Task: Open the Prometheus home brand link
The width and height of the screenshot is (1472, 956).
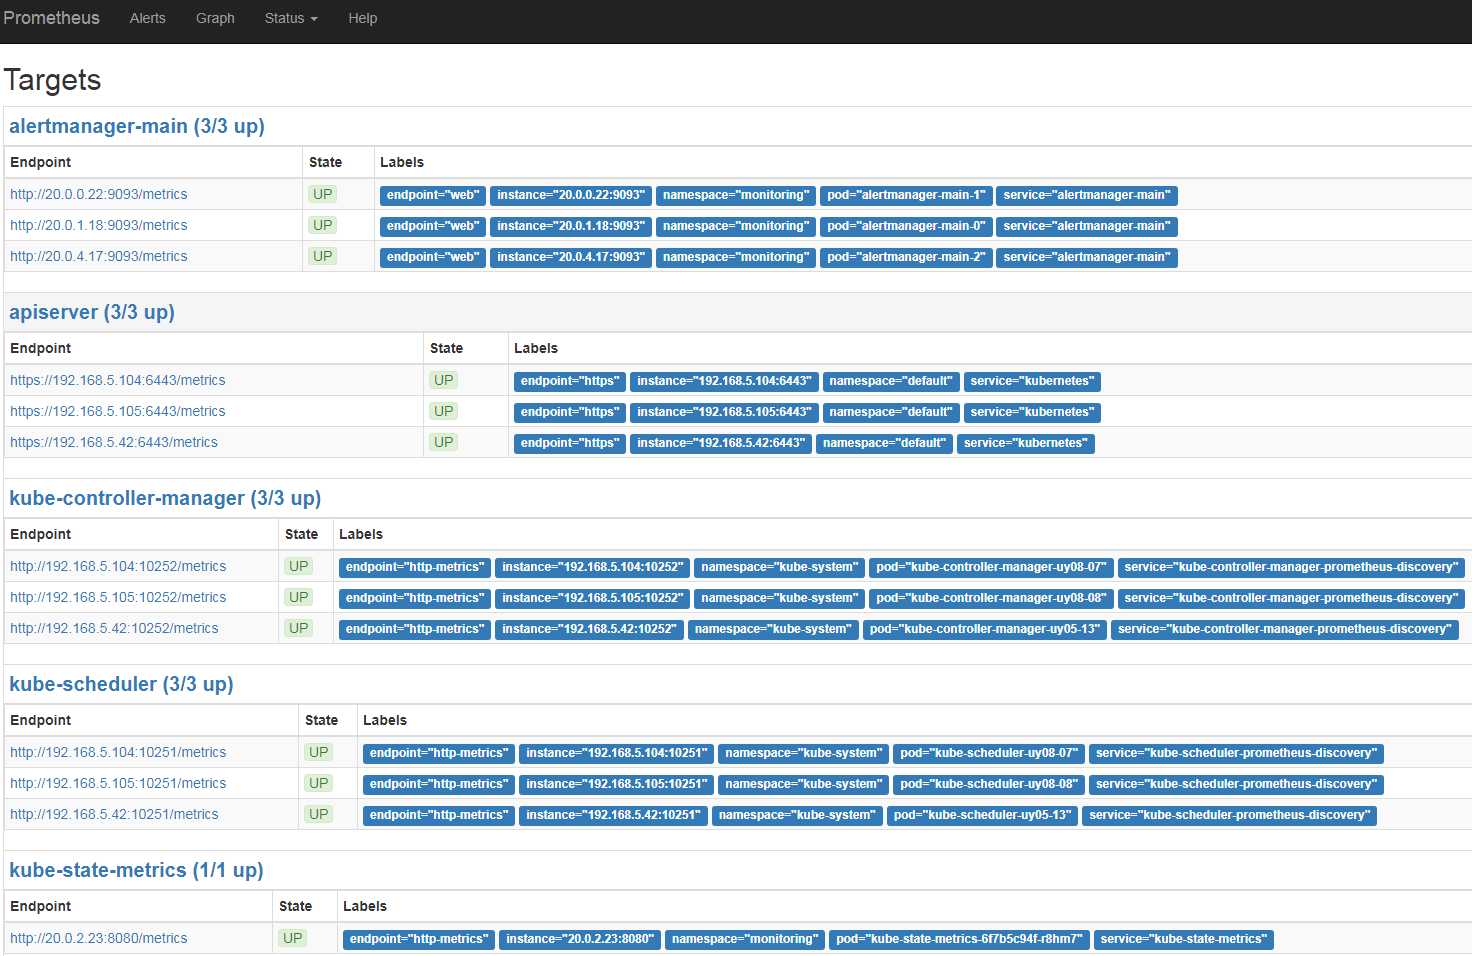Action: click(x=51, y=18)
